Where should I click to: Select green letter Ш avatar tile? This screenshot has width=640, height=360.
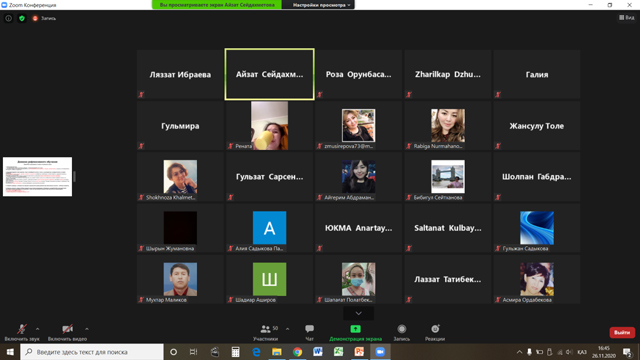point(269,279)
